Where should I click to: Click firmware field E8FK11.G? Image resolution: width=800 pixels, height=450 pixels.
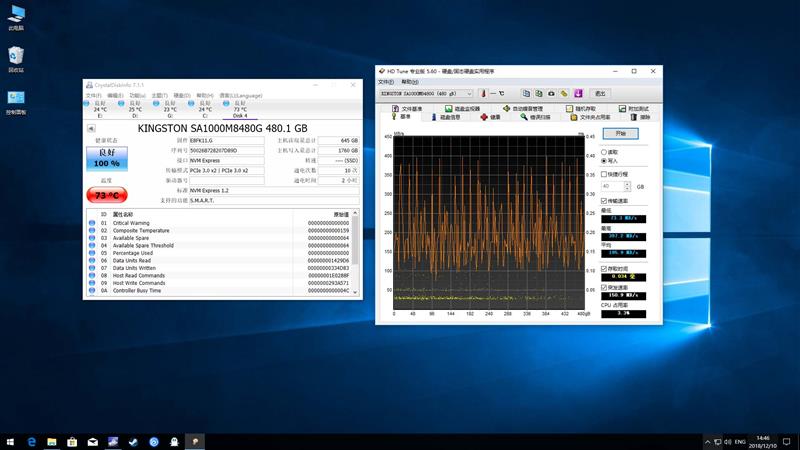coord(227,140)
